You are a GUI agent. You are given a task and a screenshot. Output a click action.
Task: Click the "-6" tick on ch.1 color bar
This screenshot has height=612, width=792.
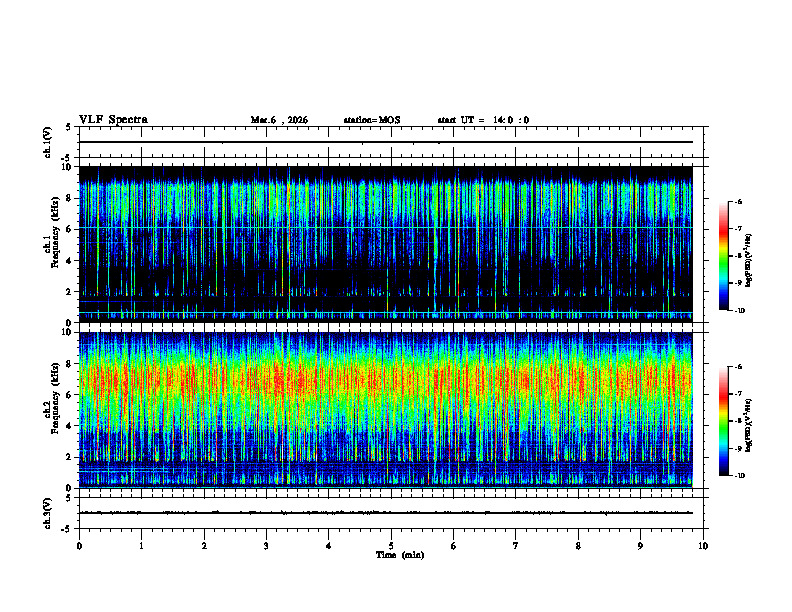tap(738, 201)
